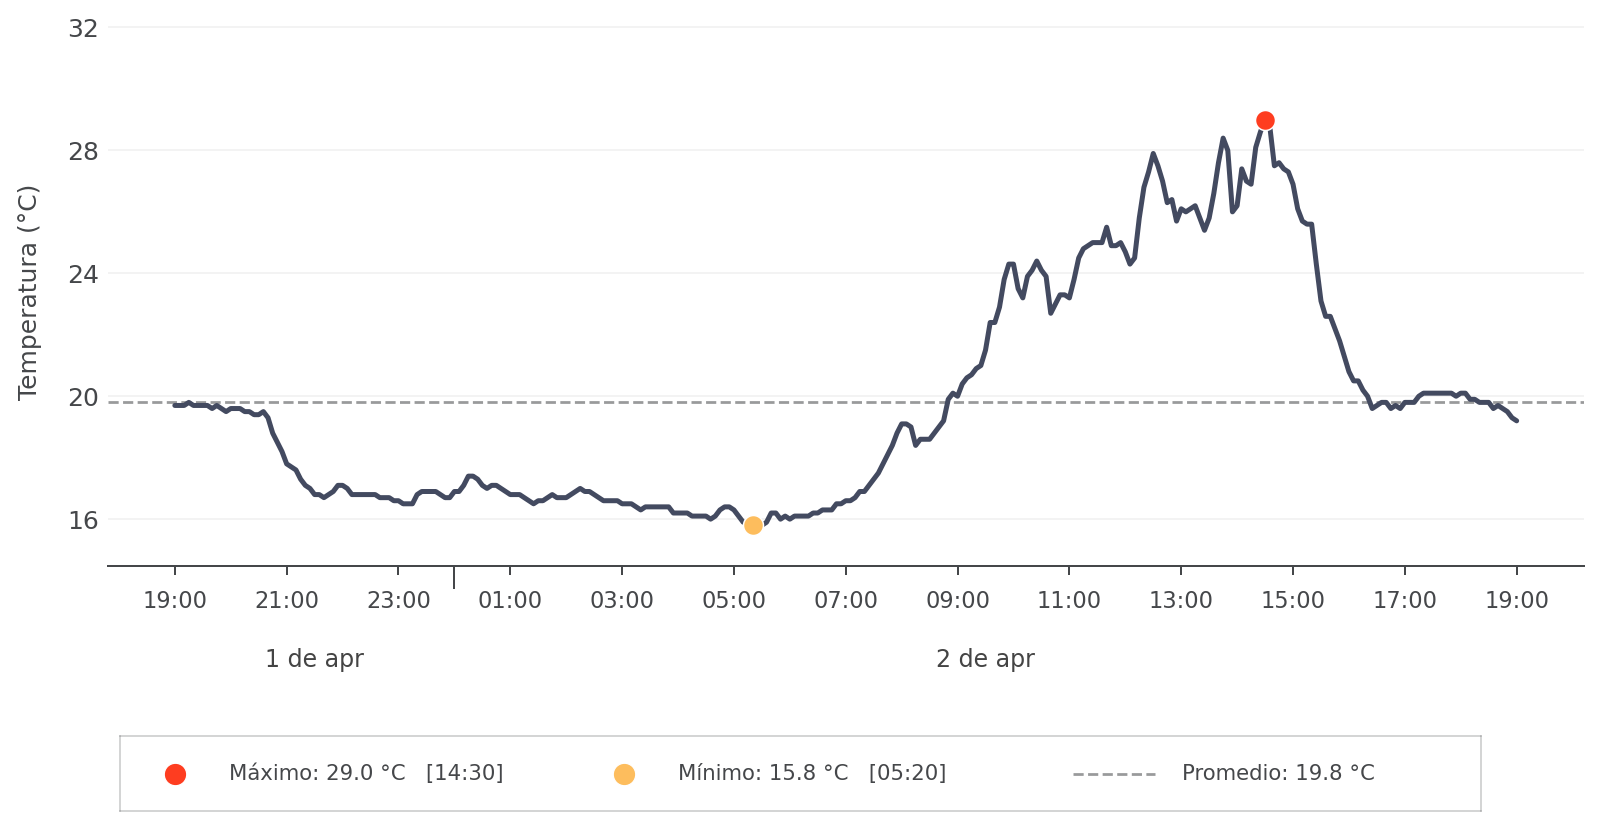Select the Máximo 29.0 °C legend text
This screenshot has width=1601, height=829.
click(x=366, y=773)
